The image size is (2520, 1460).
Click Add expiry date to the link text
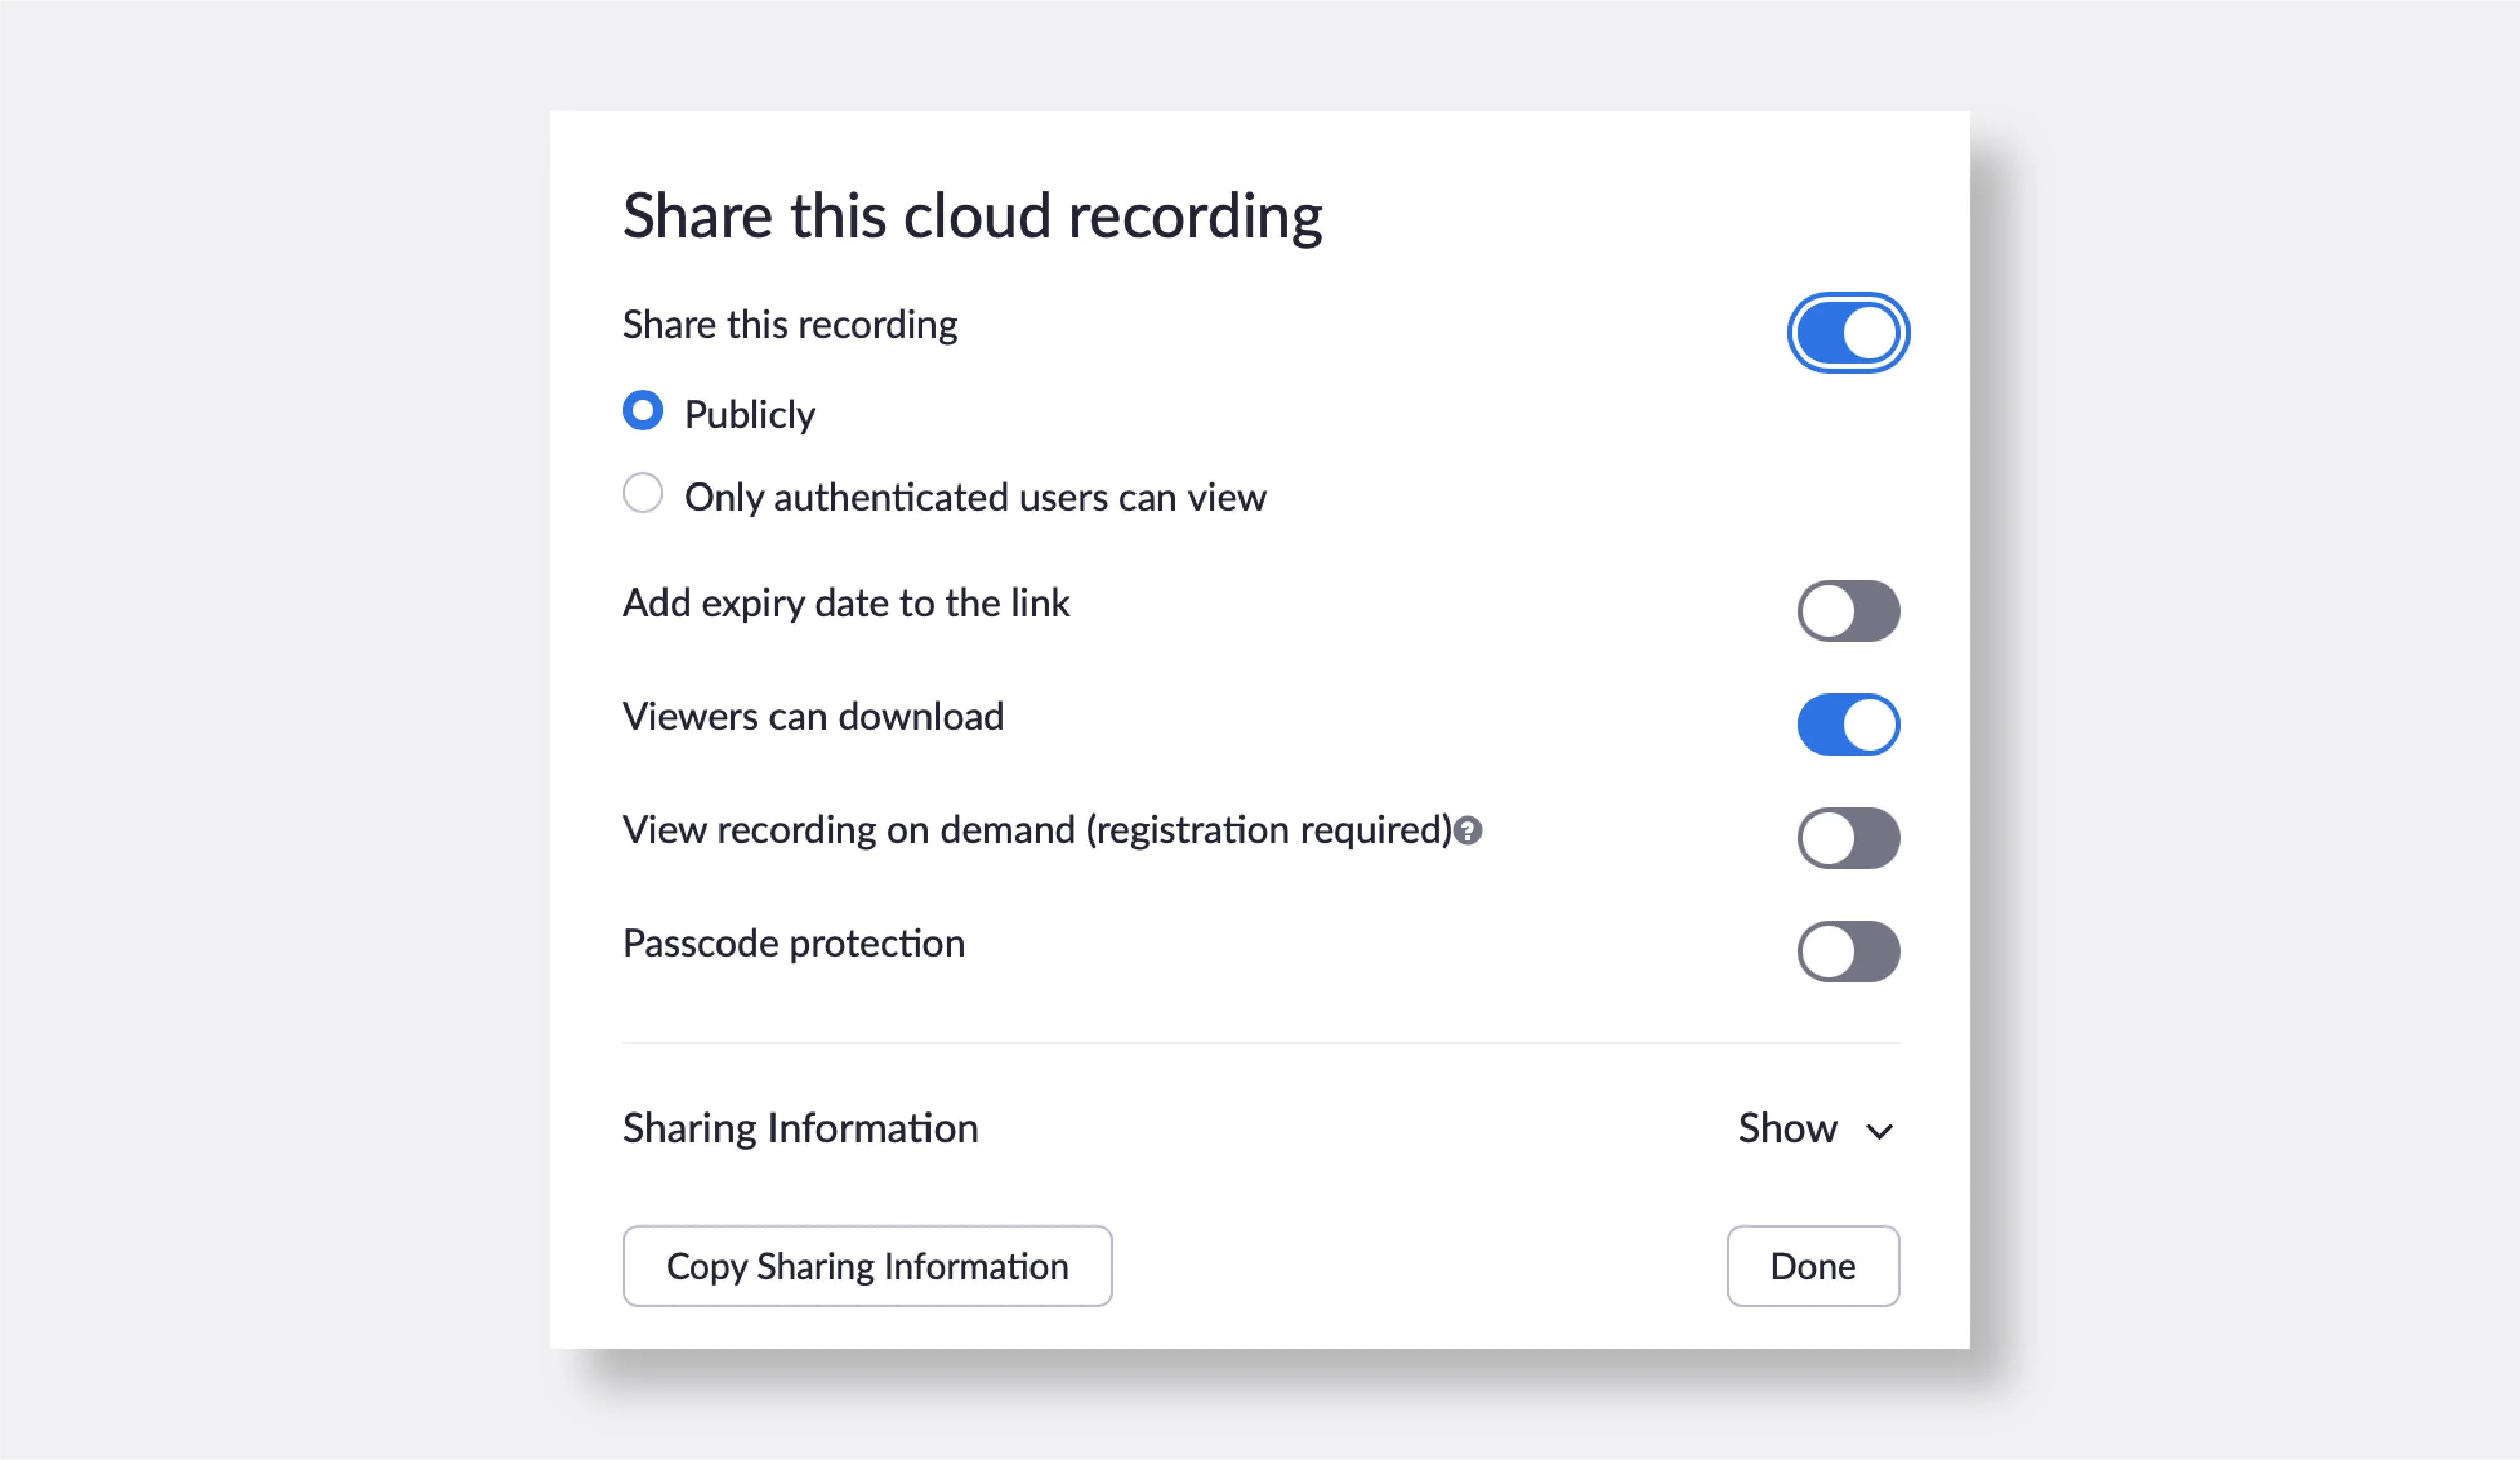pyautogui.click(x=846, y=603)
